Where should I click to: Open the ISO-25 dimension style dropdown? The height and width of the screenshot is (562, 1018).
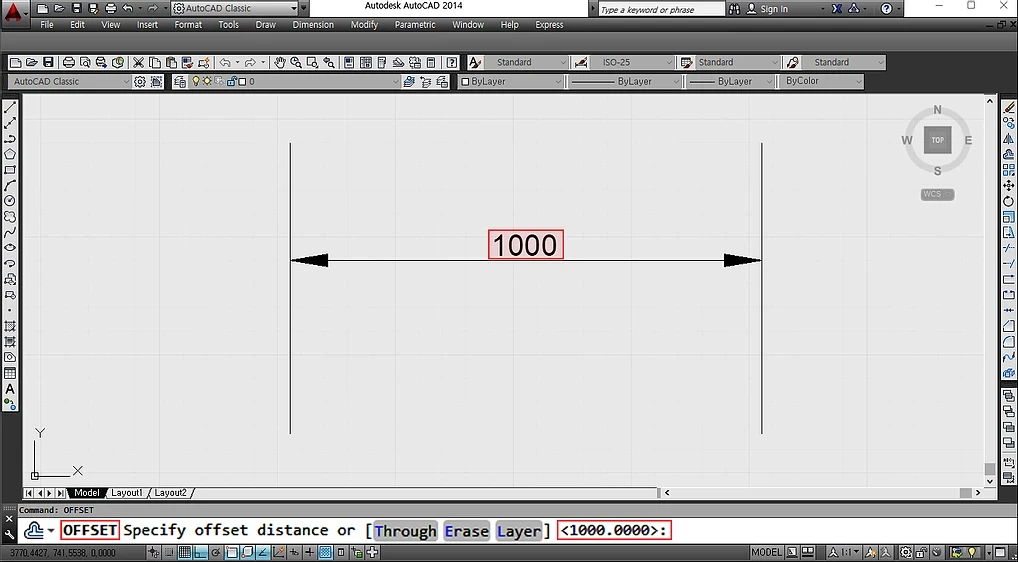(633, 62)
